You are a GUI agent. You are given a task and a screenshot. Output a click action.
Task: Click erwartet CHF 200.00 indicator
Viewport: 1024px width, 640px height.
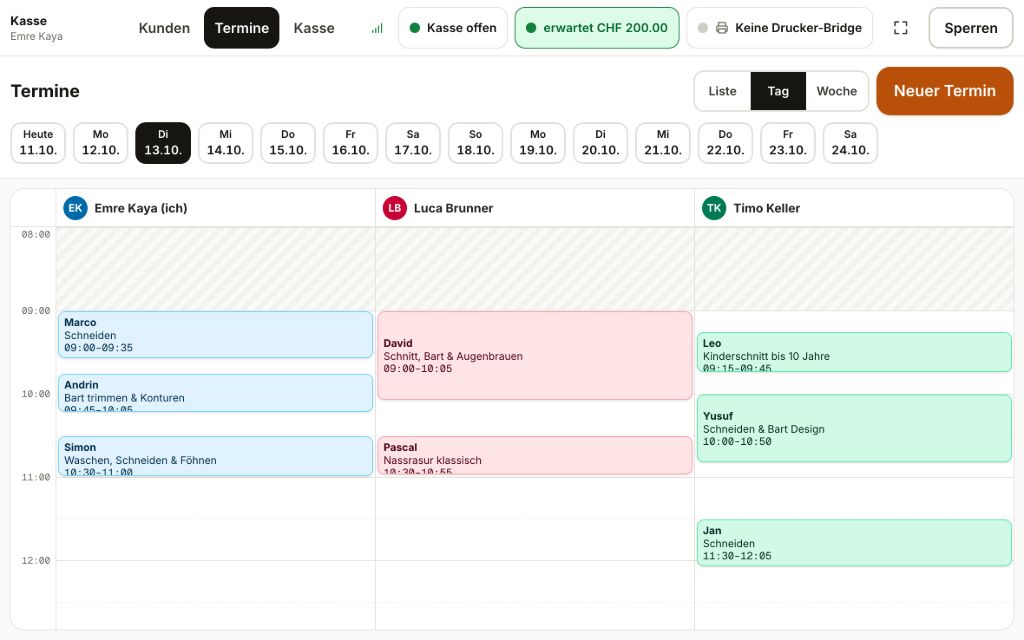(597, 28)
